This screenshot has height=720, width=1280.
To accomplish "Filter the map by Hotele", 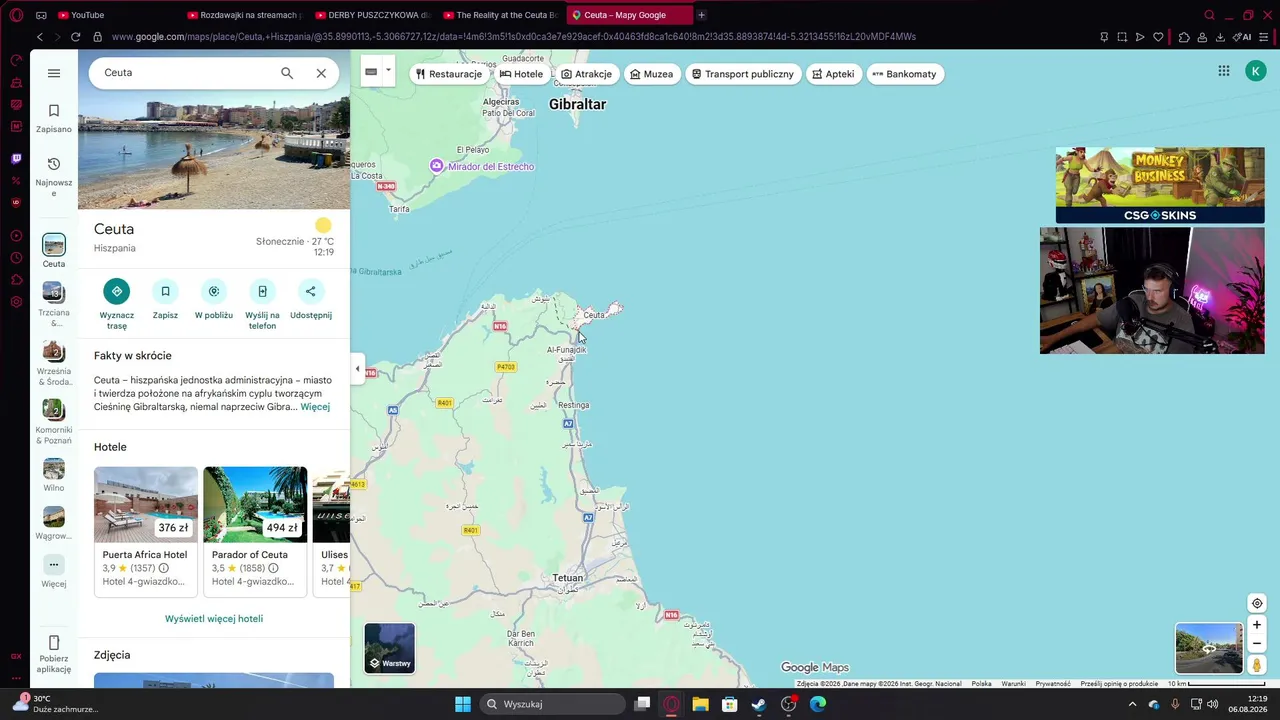I will pyautogui.click(x=521, y=74).
